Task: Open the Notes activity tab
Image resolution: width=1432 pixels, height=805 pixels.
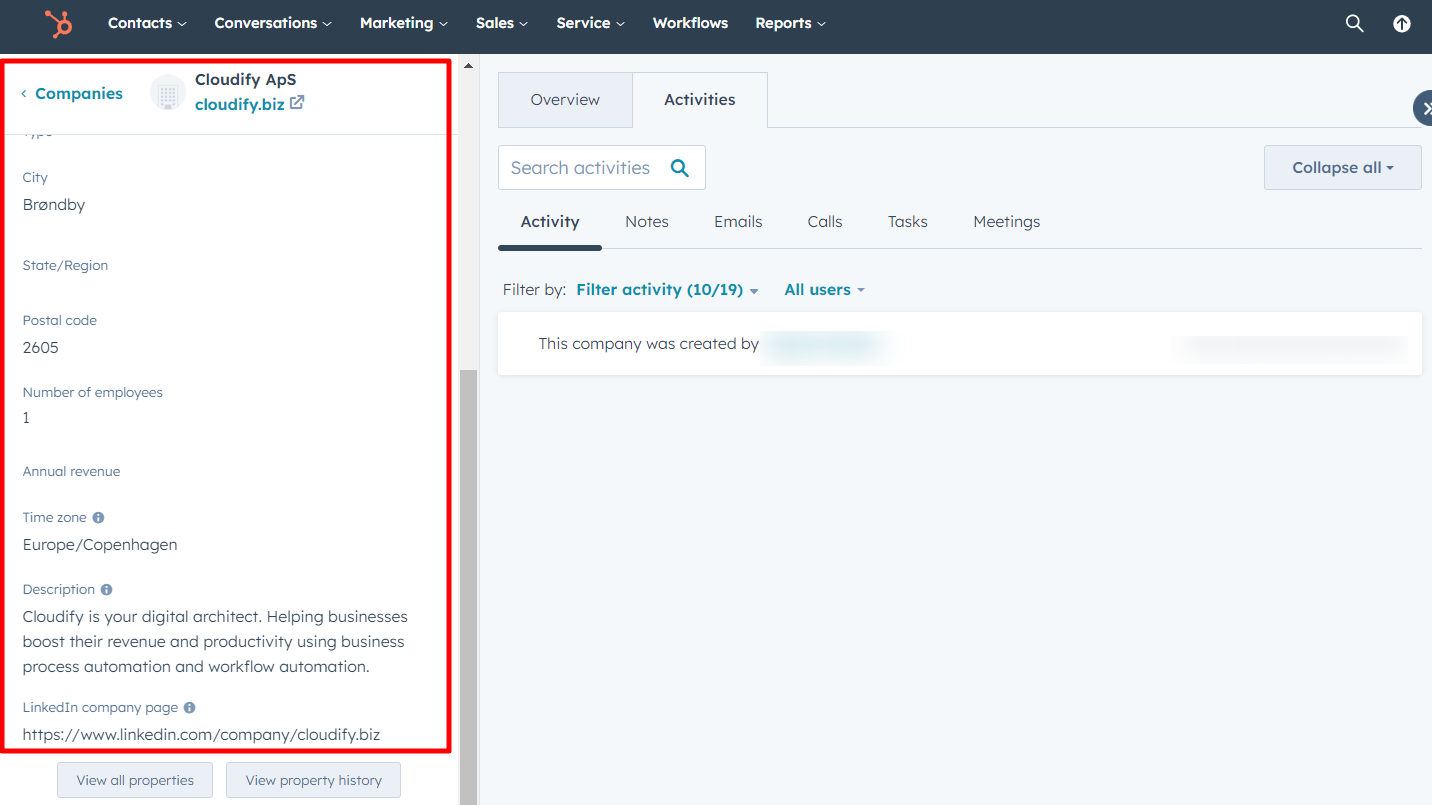Action: pos(646,221)
